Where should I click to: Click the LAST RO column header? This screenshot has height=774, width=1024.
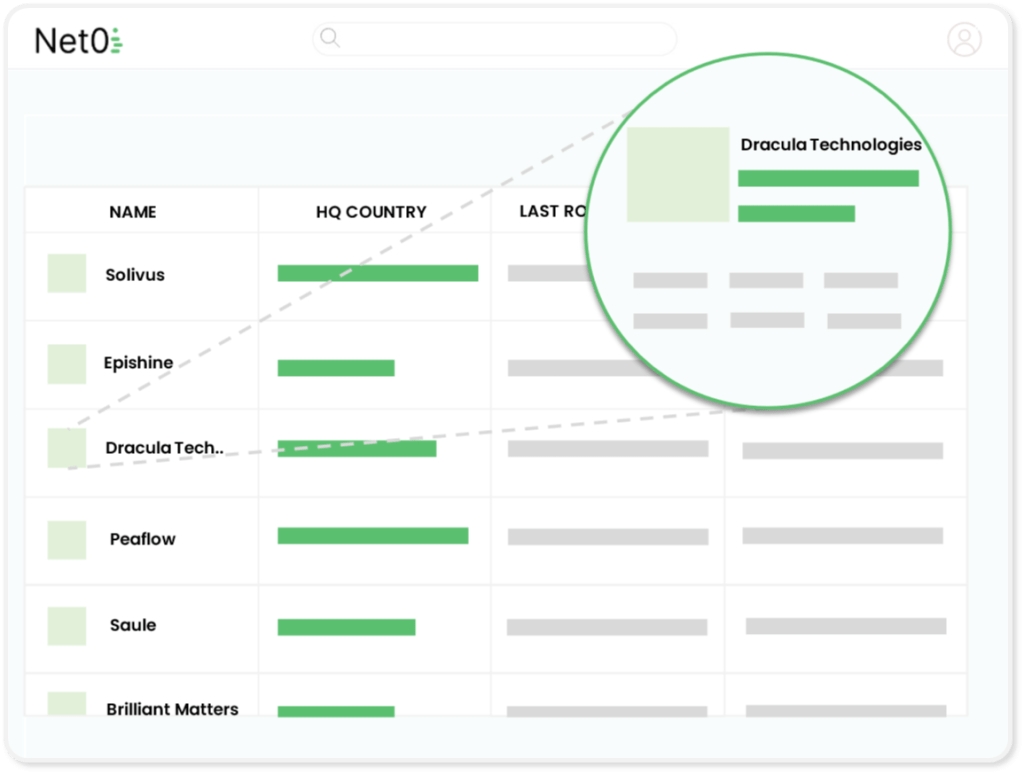[551, 212]
